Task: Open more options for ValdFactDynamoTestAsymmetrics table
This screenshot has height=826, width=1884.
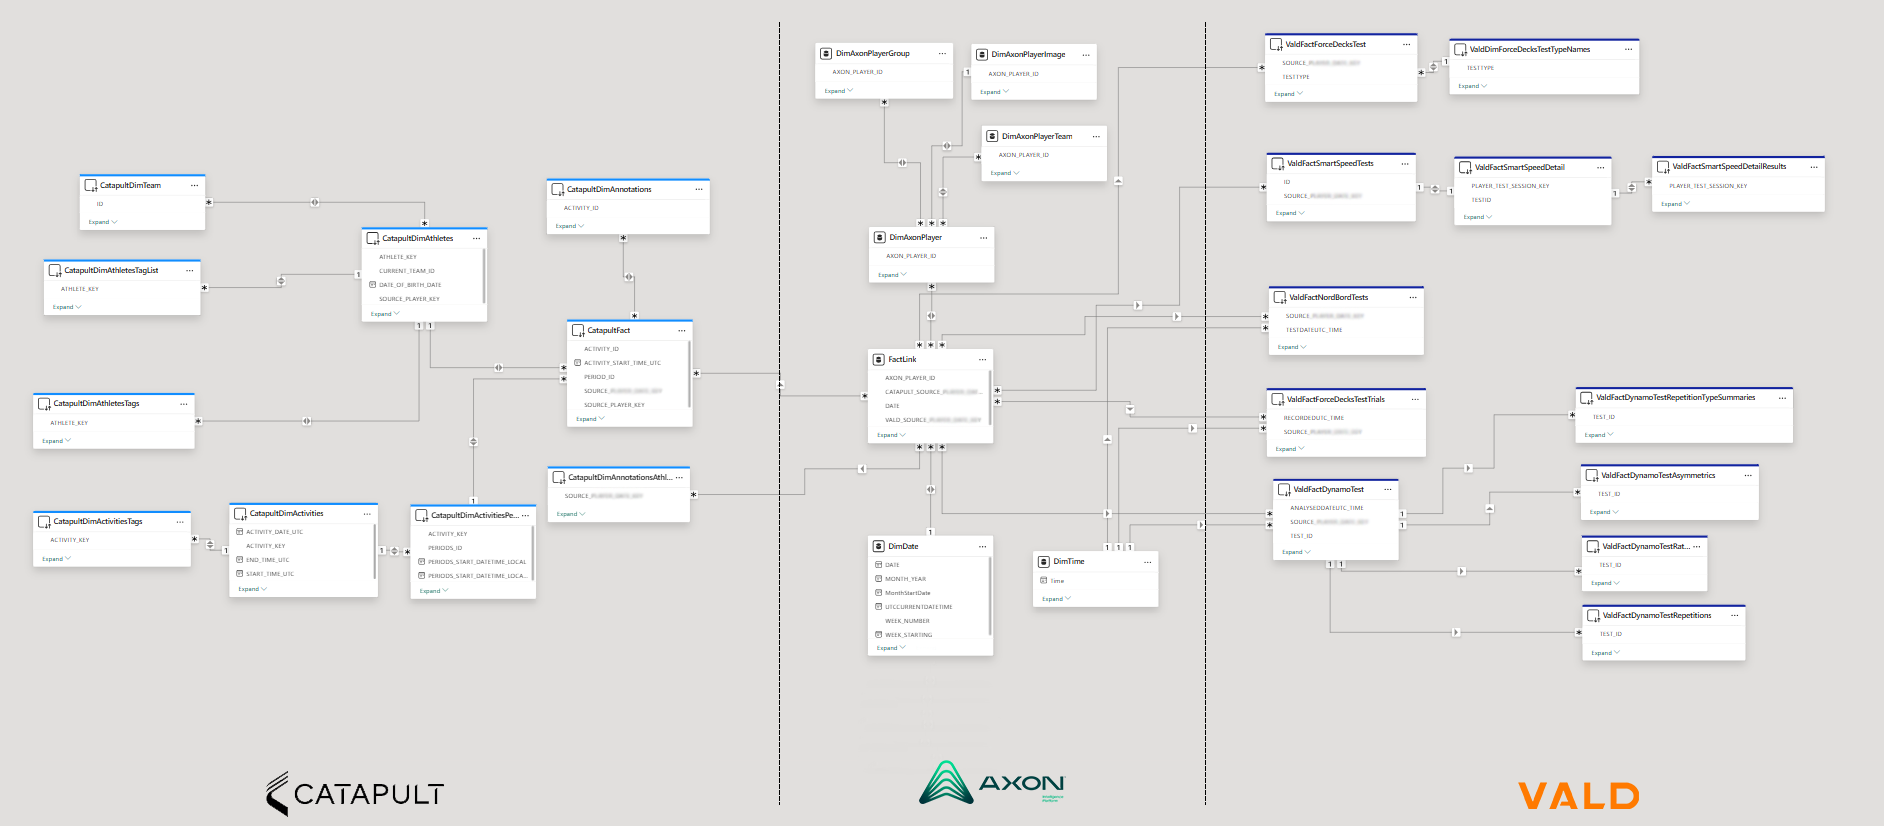Action: point(1748,475)
